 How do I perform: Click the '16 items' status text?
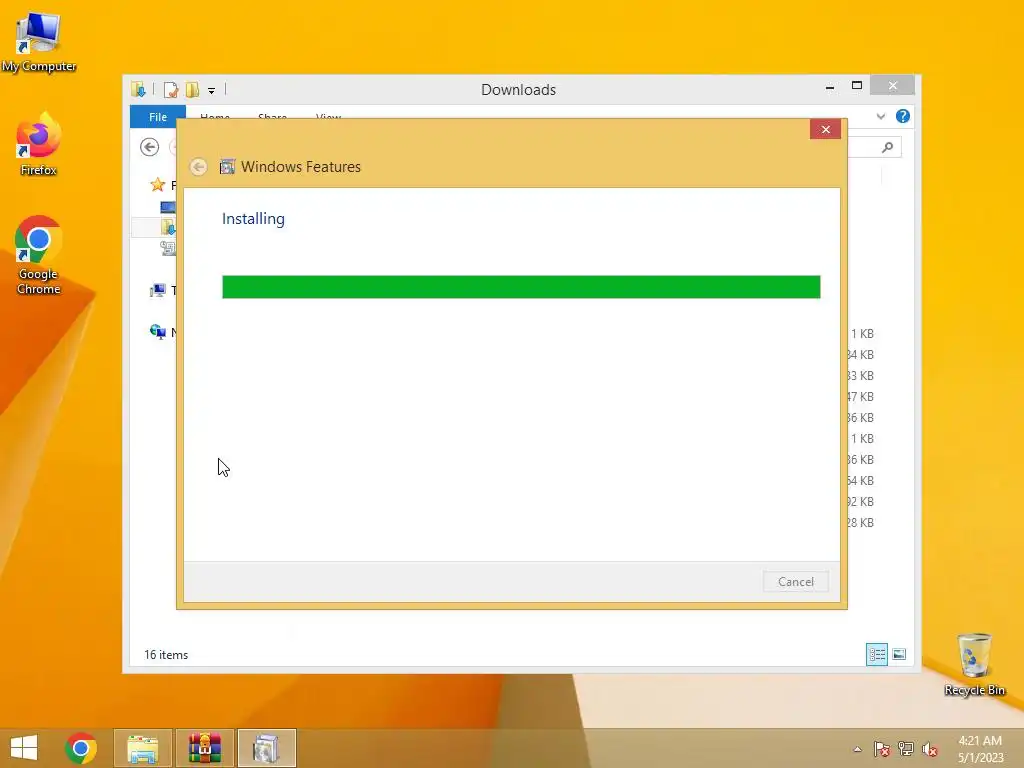click(x=166, y=654)
